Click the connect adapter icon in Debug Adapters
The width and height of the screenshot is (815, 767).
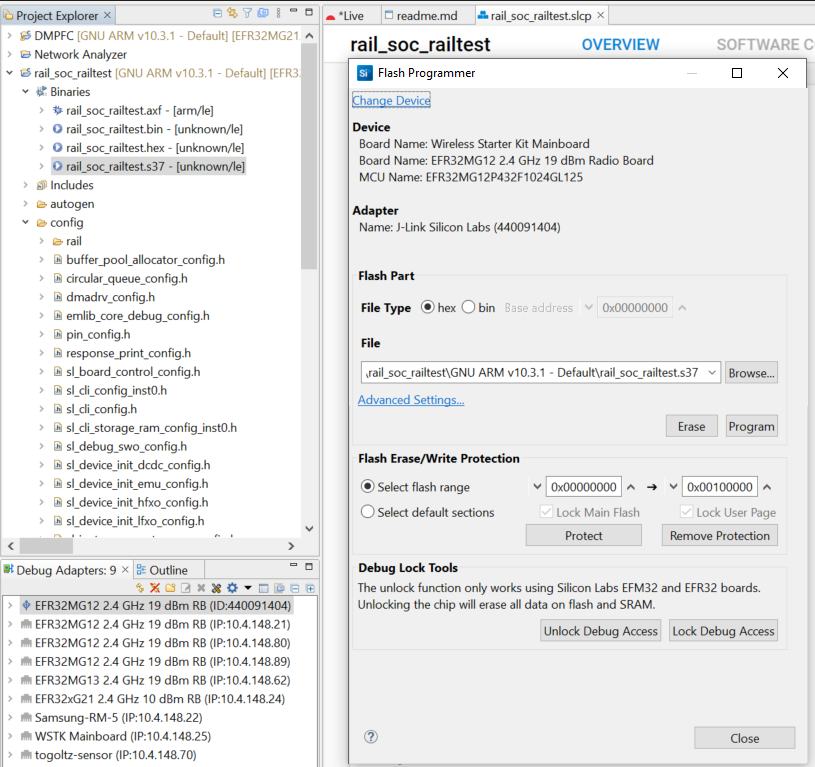(139, 588)
